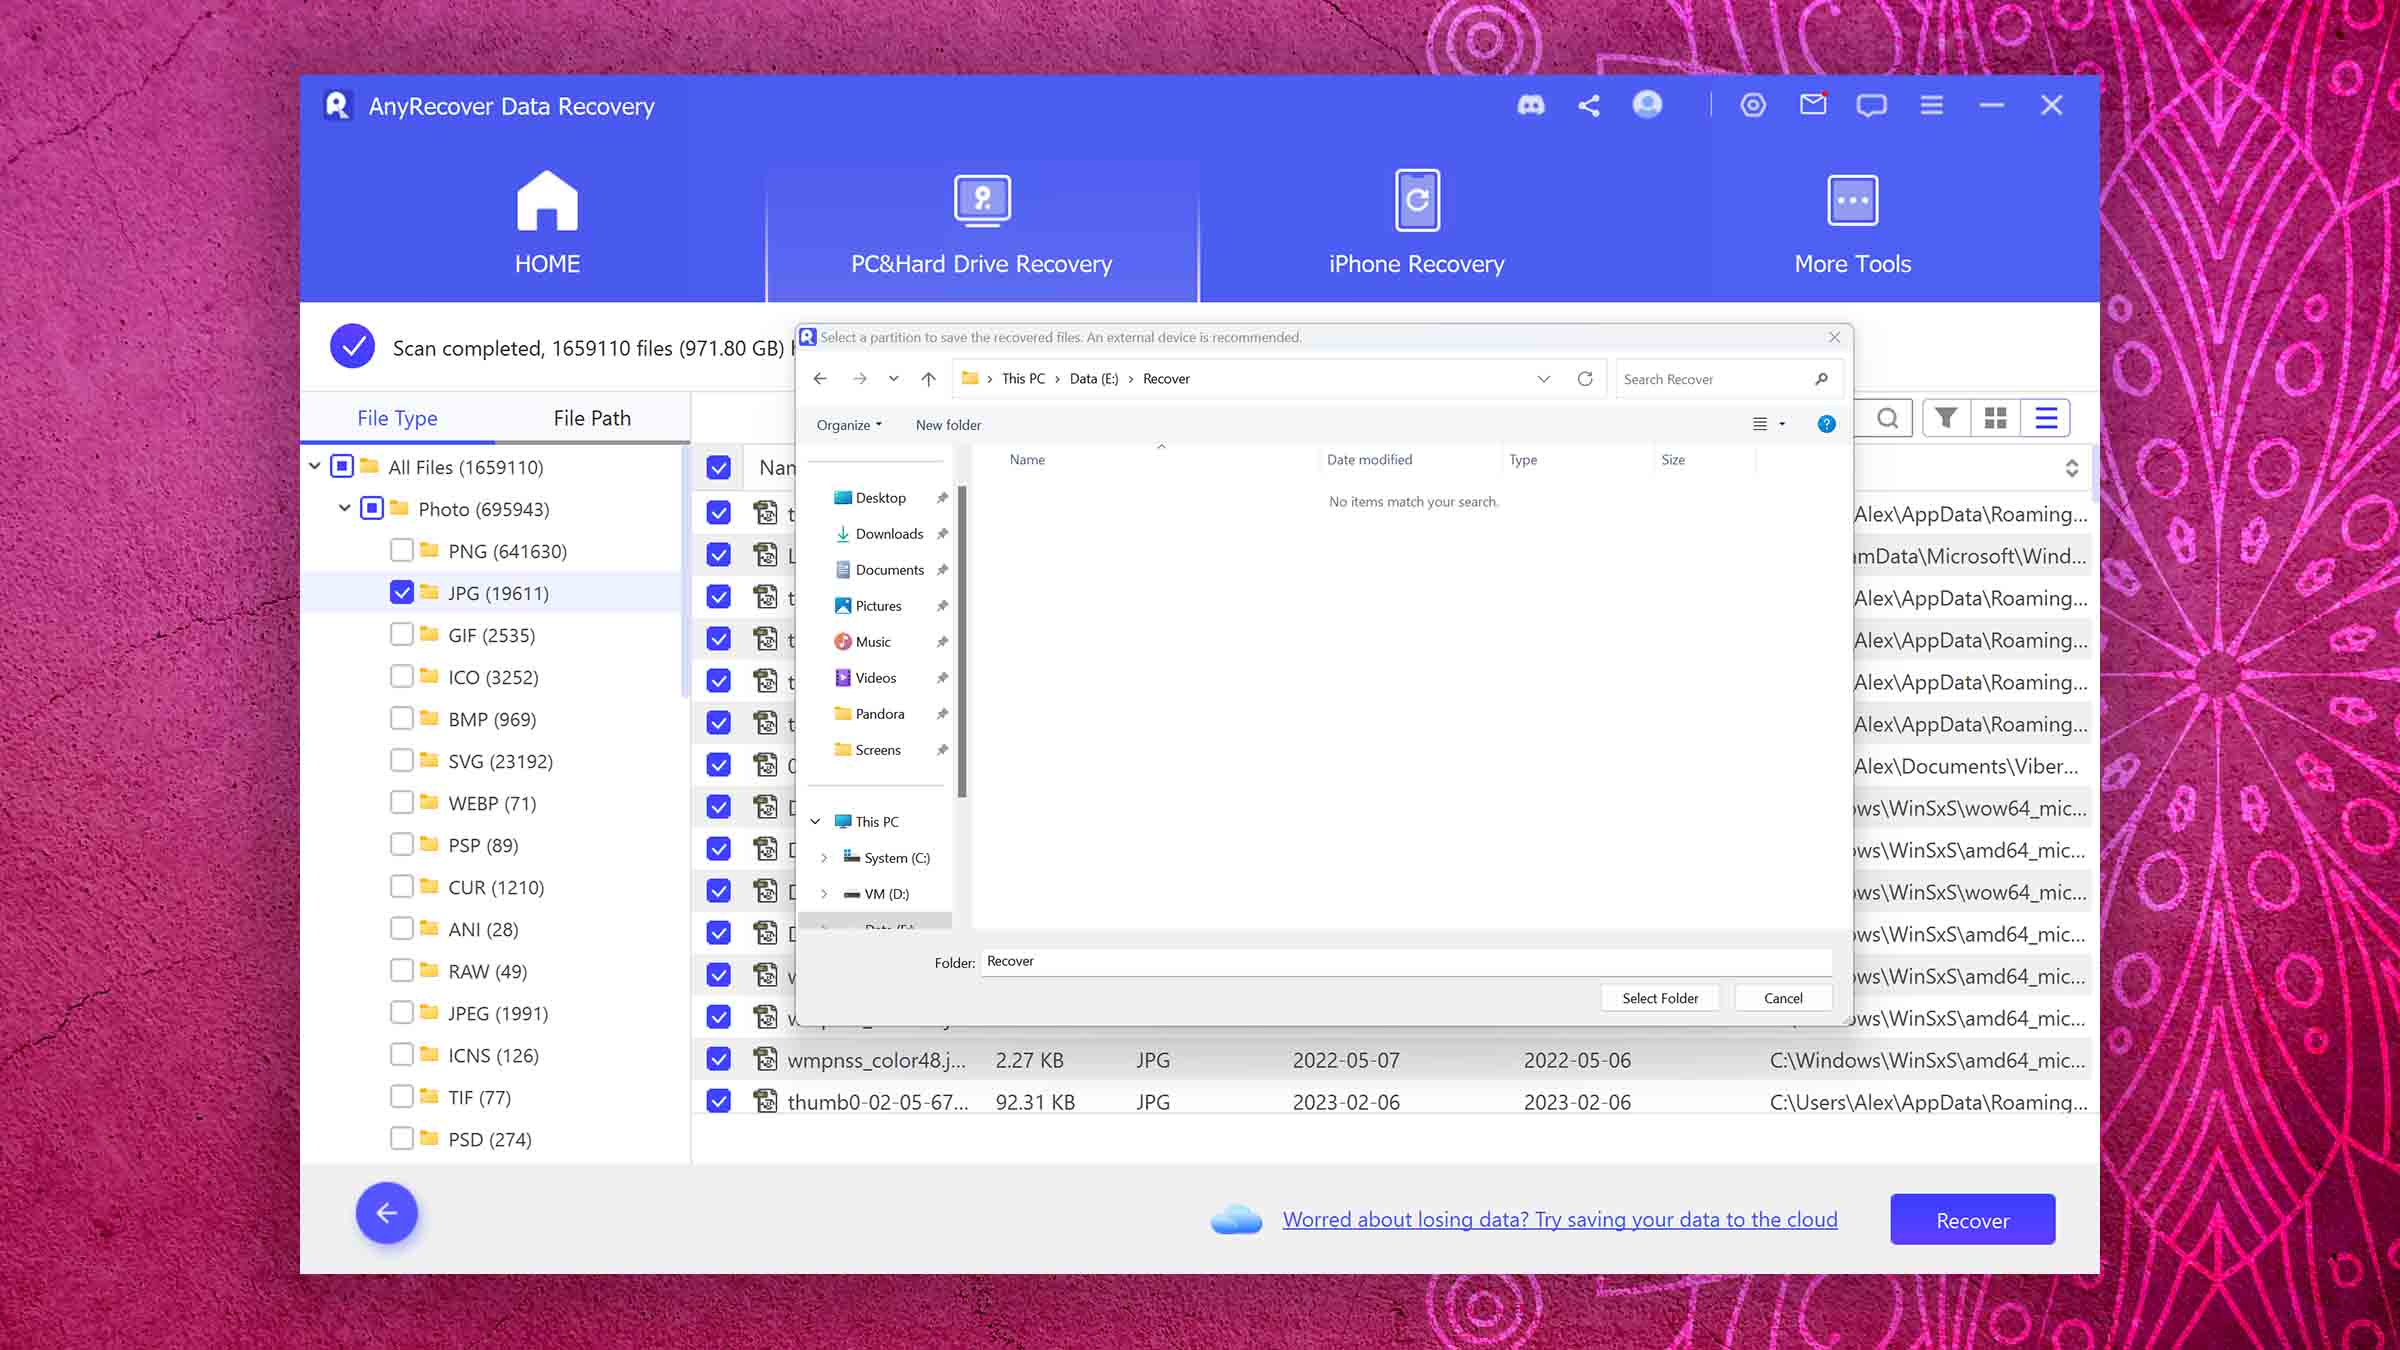Go back in folder dialog navigation

click(x=820, y=379)
